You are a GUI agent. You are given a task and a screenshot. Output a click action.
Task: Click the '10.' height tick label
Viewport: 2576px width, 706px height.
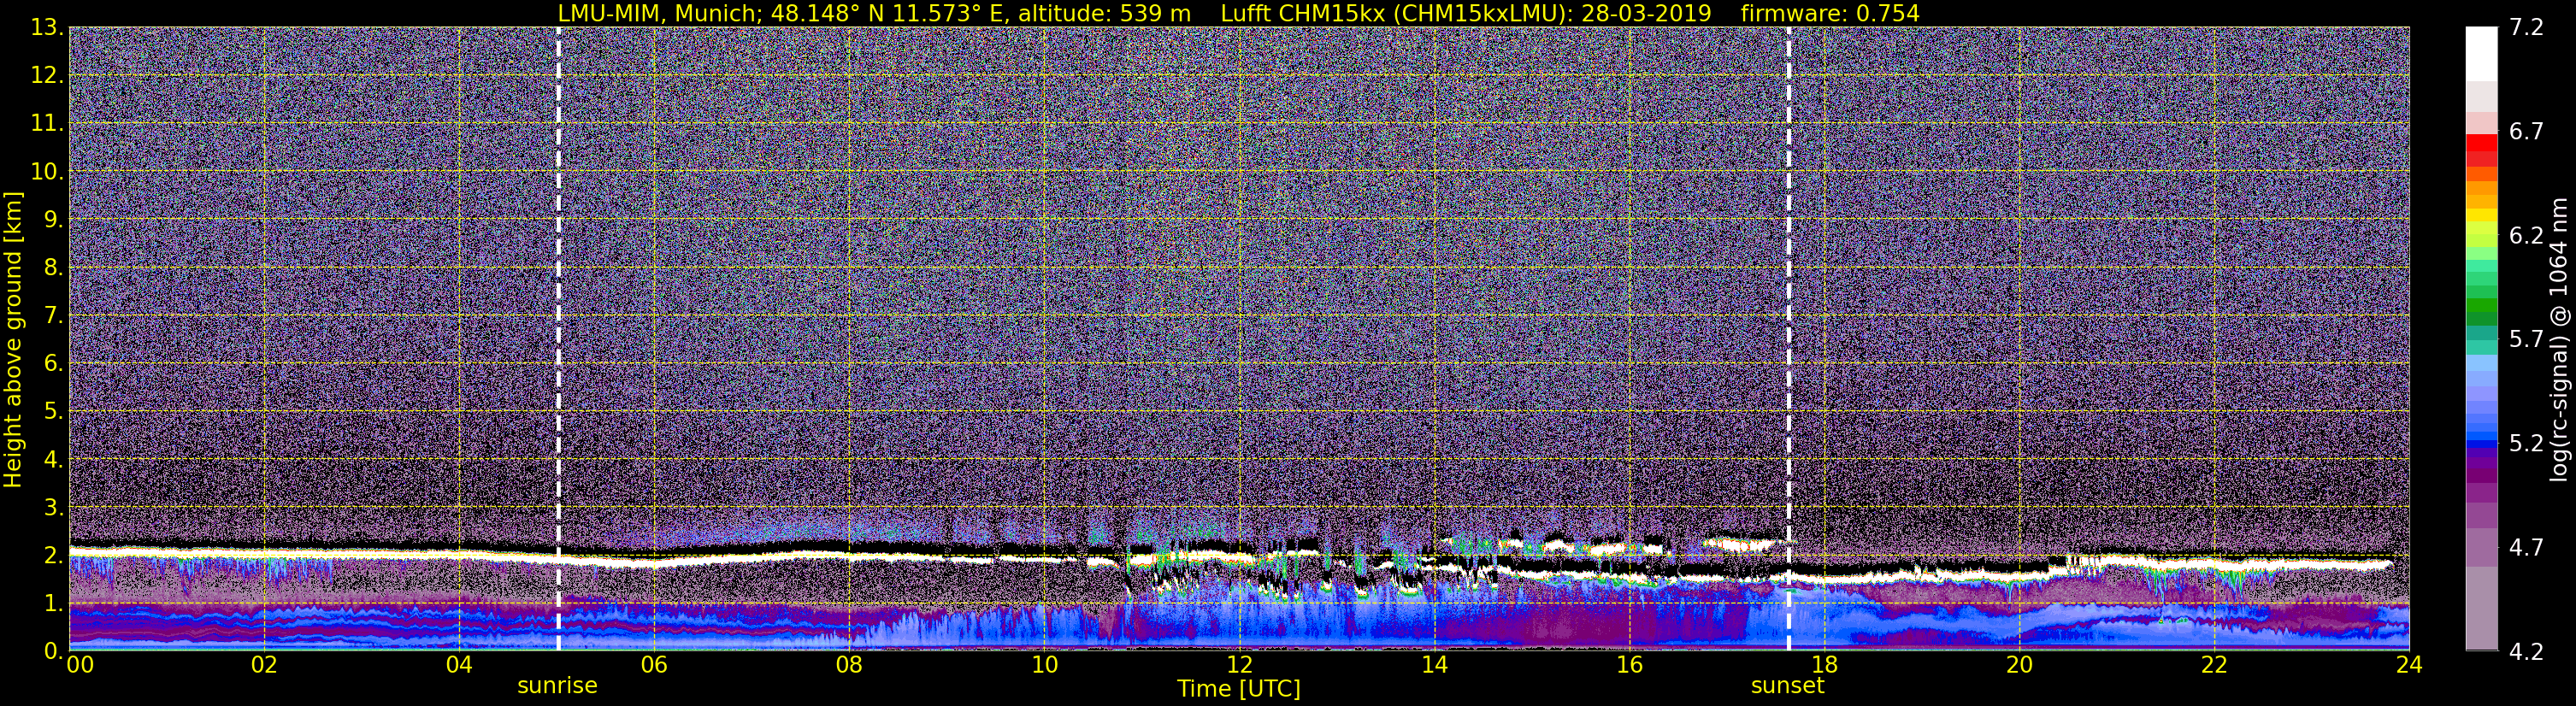click(x=47, y=172)
